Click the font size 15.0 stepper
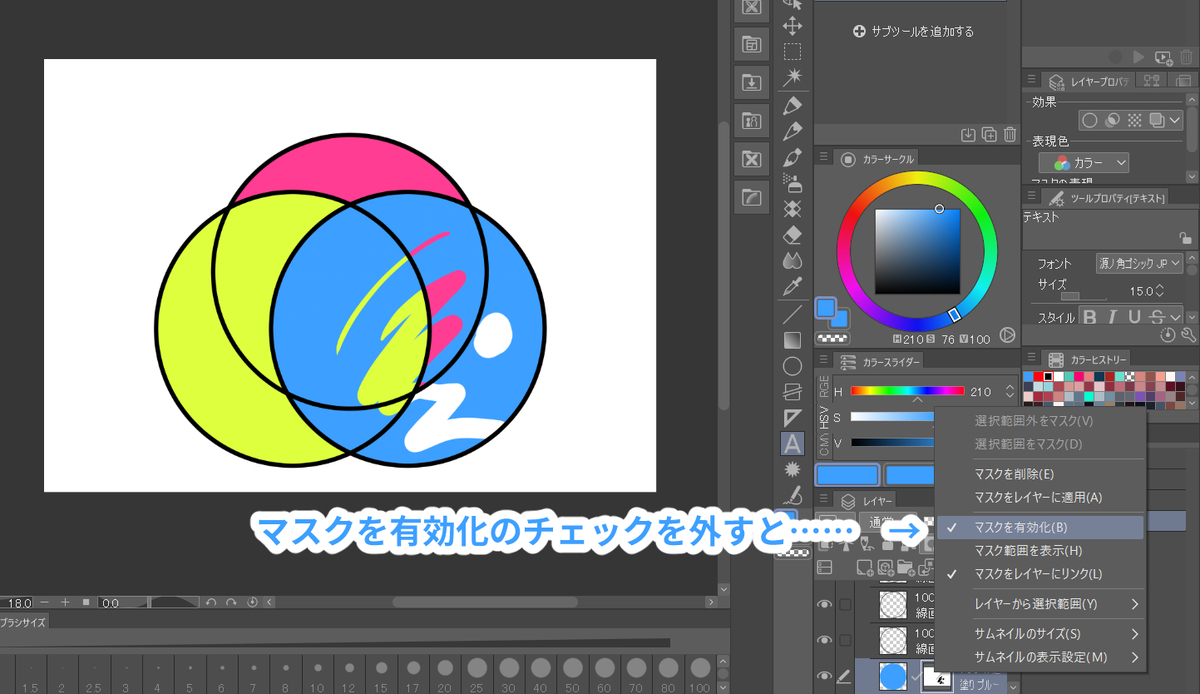Viewport: 1200px width, 694px height. [x=1160, y=291]
